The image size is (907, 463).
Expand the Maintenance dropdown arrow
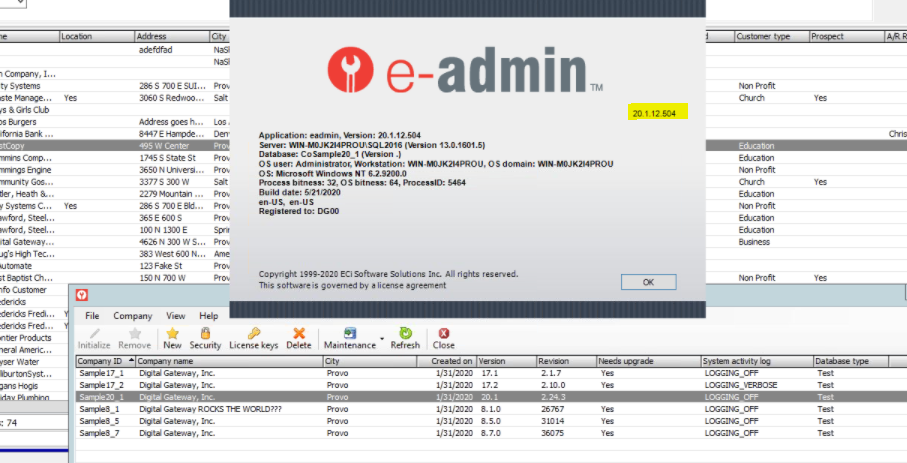382,338
